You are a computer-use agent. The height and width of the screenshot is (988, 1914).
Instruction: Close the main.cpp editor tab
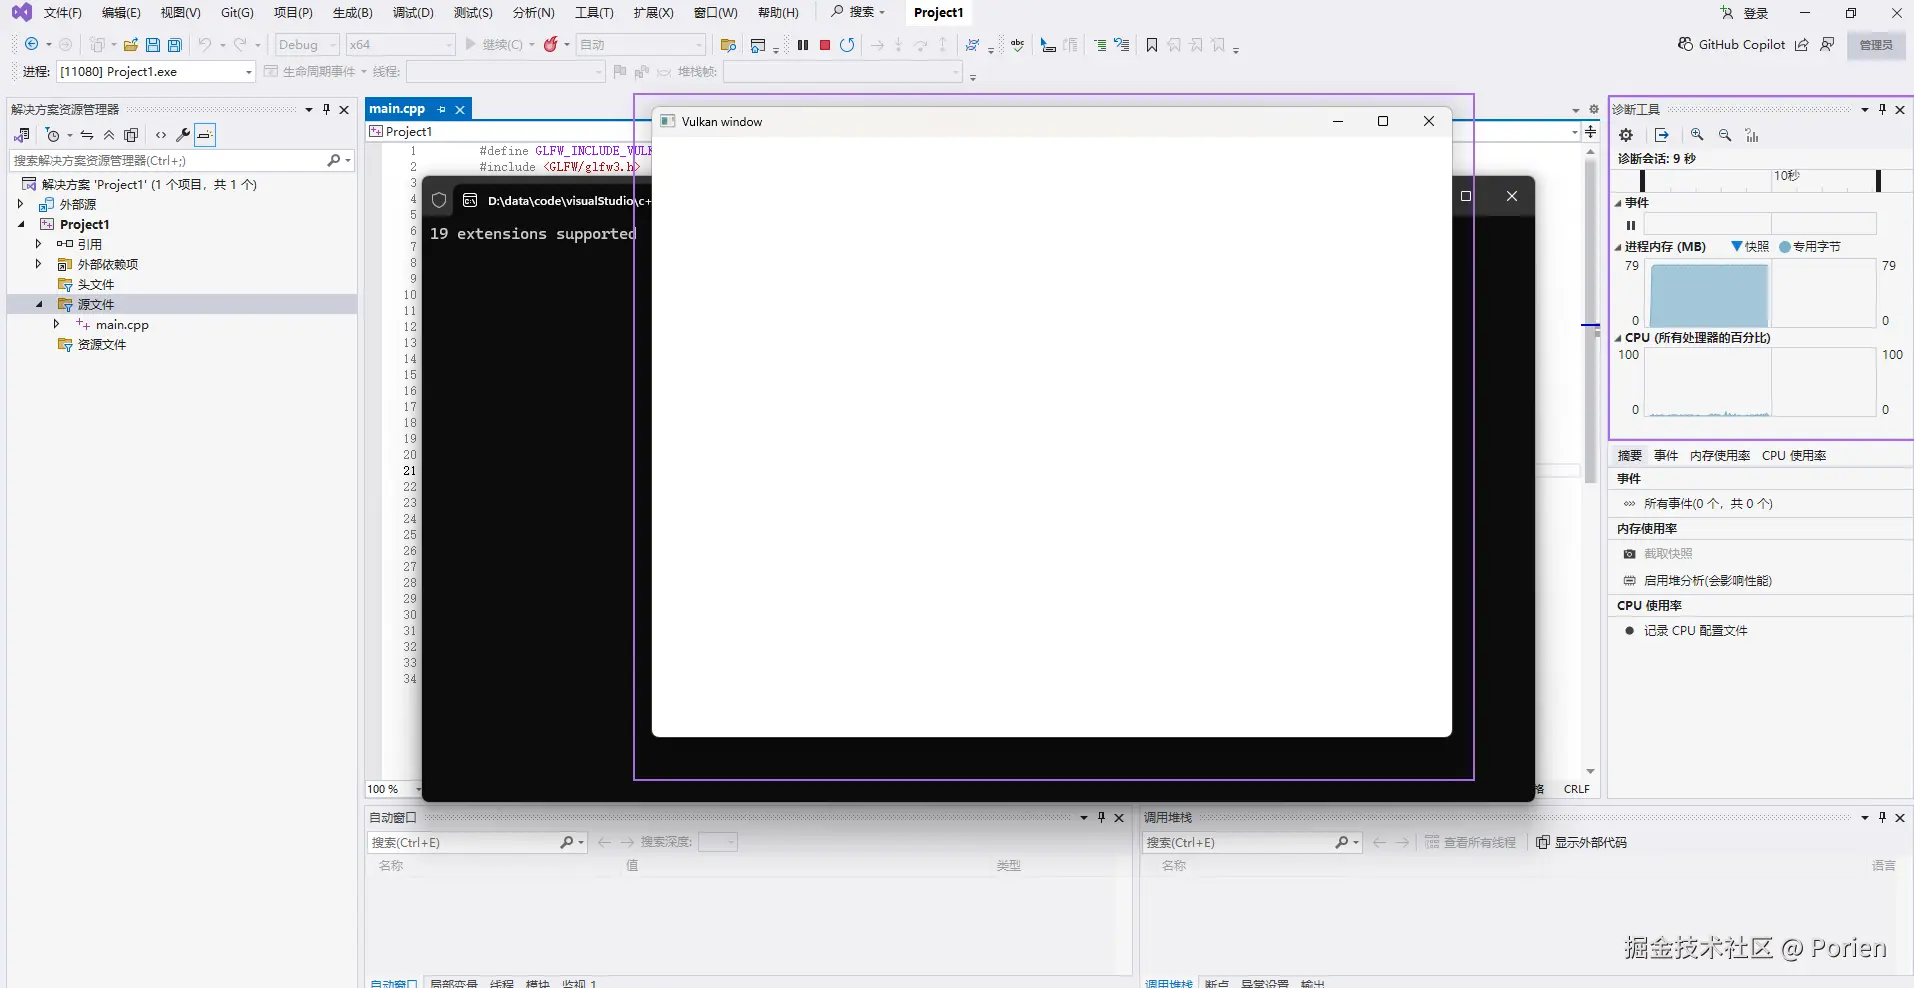(x=460, y=109)
